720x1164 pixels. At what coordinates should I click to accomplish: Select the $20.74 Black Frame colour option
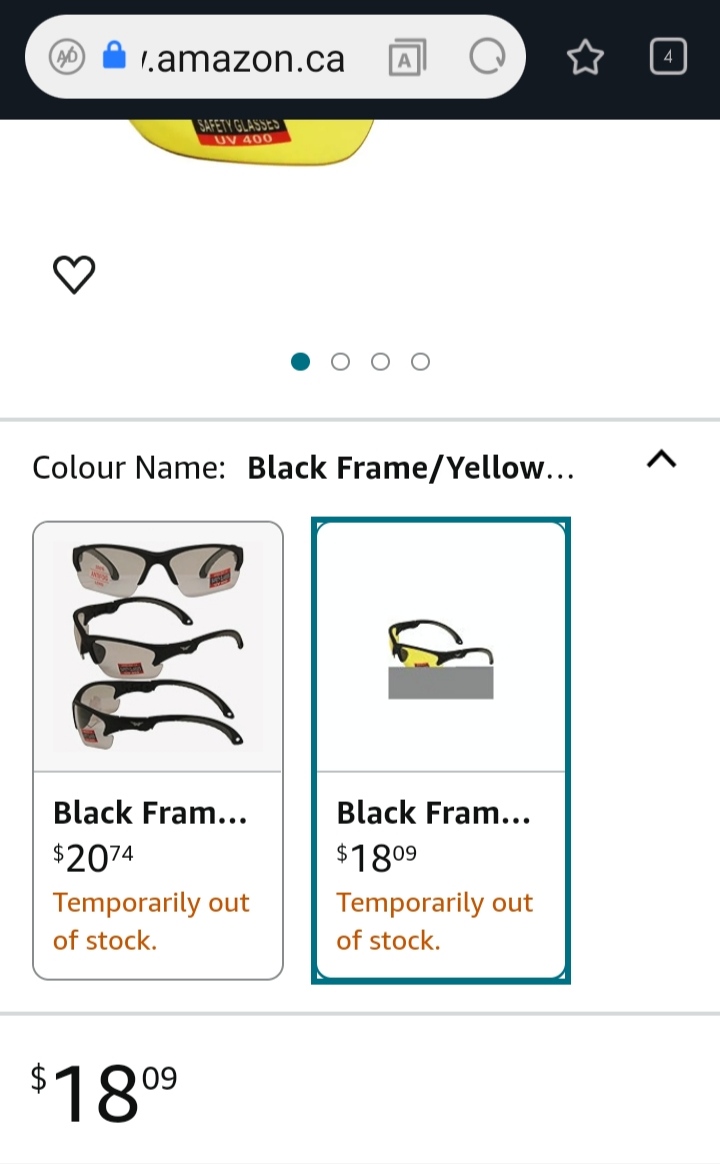[158, 875]
